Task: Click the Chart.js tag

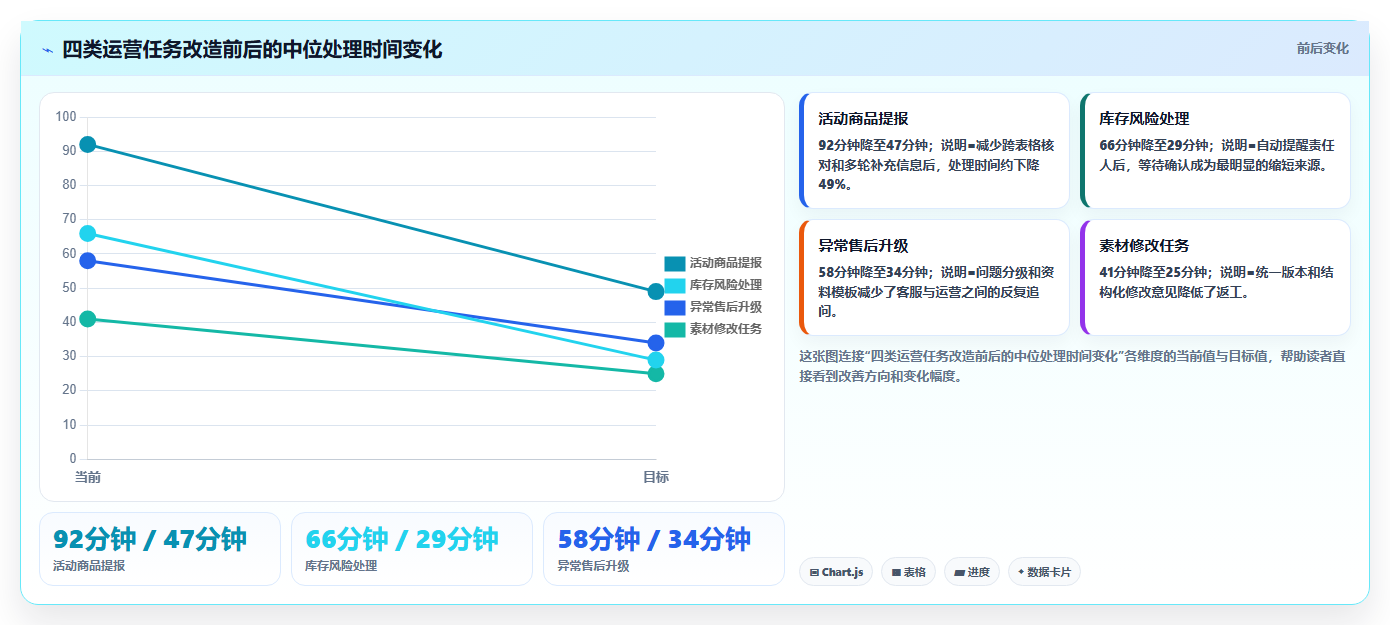Action: click(836, 572)
